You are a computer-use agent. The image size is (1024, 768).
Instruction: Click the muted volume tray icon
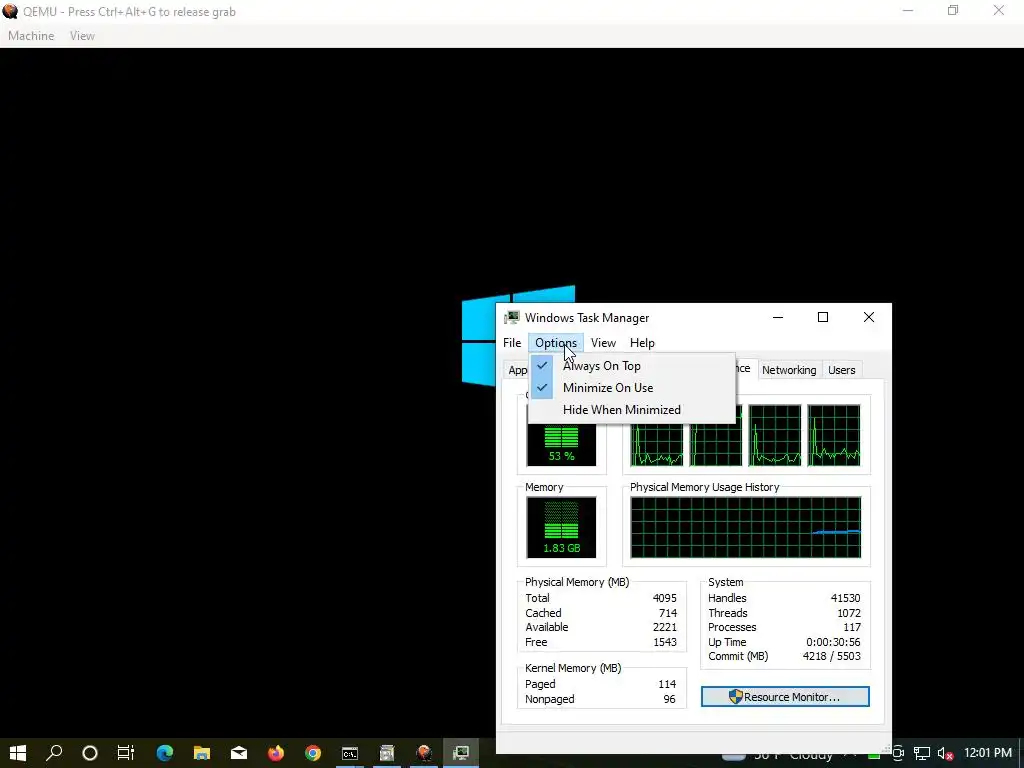pos(944,754)
